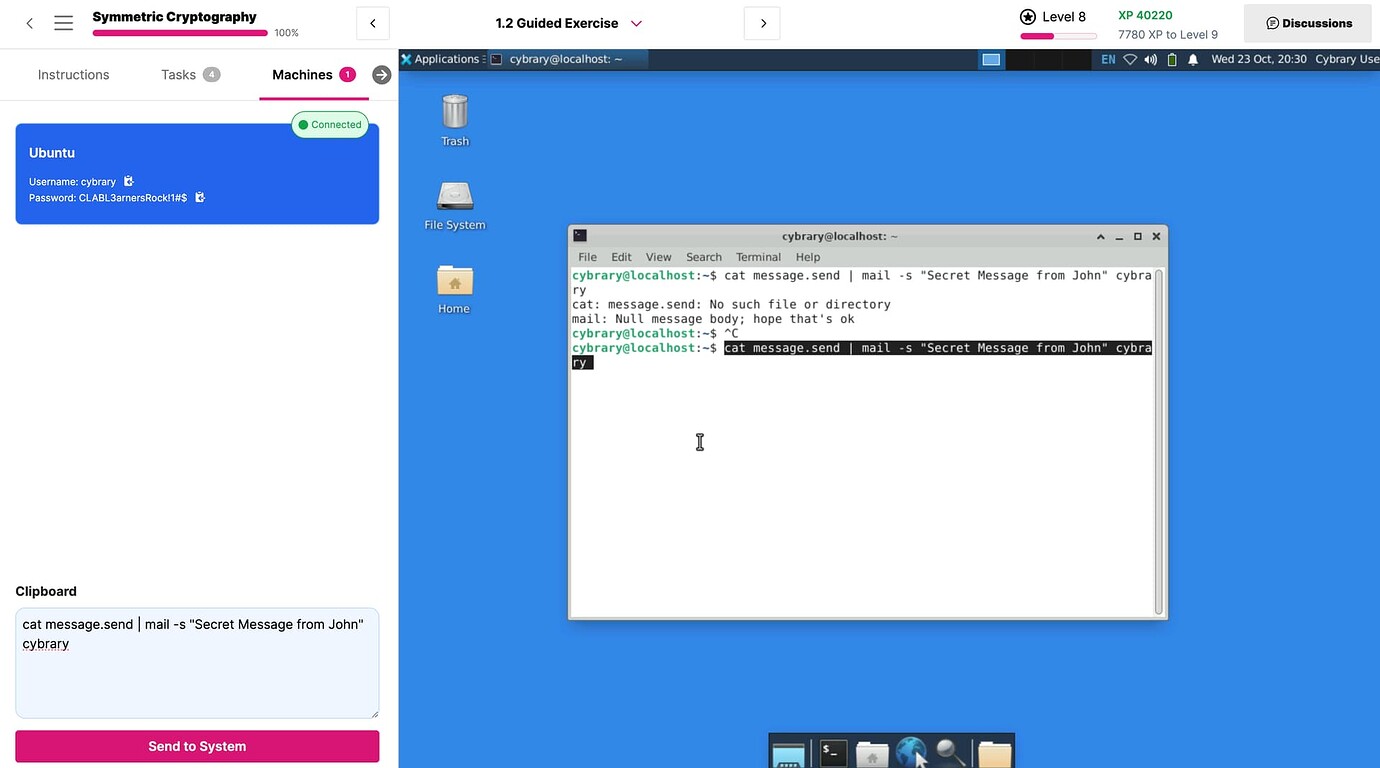Screen dimensions: 1380x768
Task: Open the hamburger navigation menu
Action: pos(63,23)
